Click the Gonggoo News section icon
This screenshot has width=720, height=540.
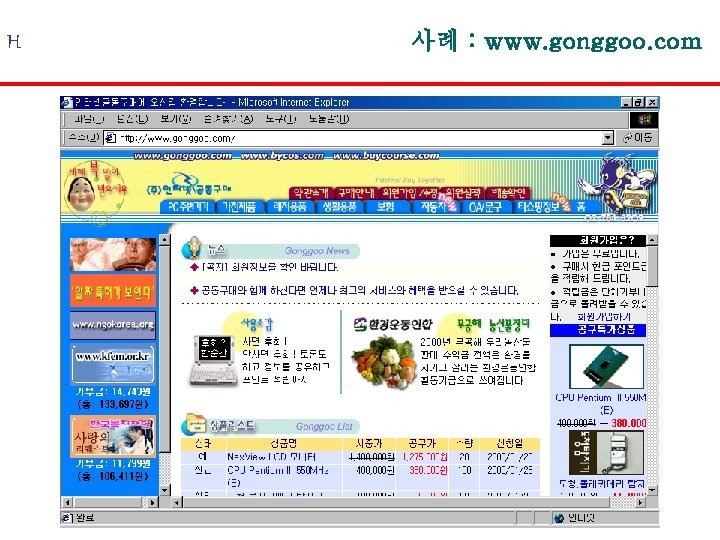194,249
